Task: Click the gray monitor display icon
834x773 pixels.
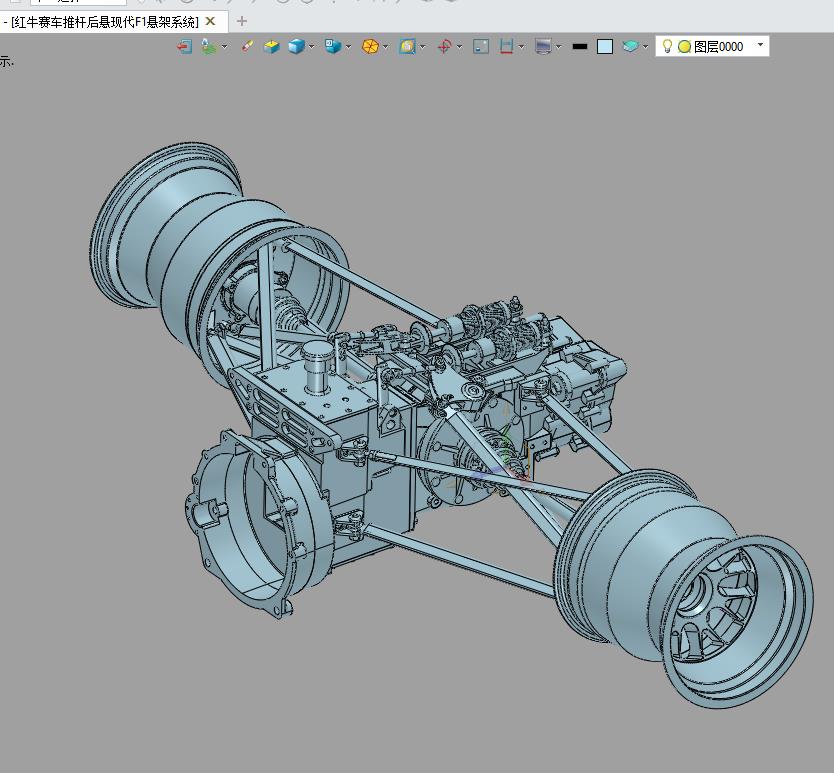Action: (x=543, y=47)
